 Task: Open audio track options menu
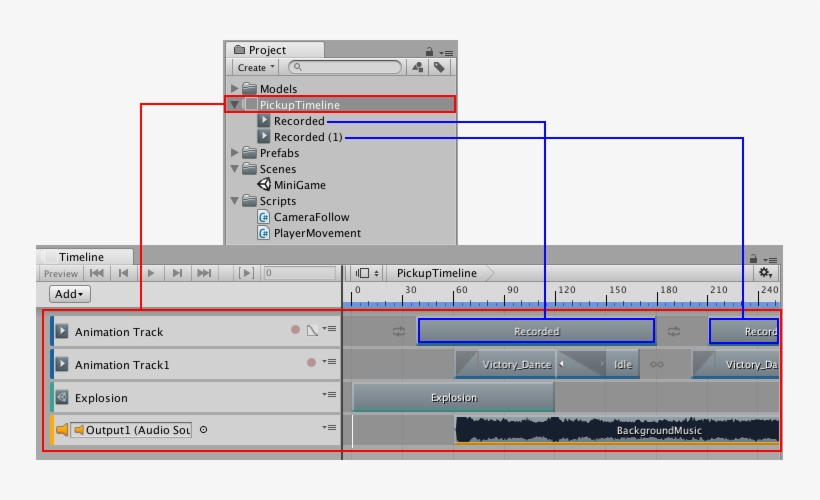329,428
